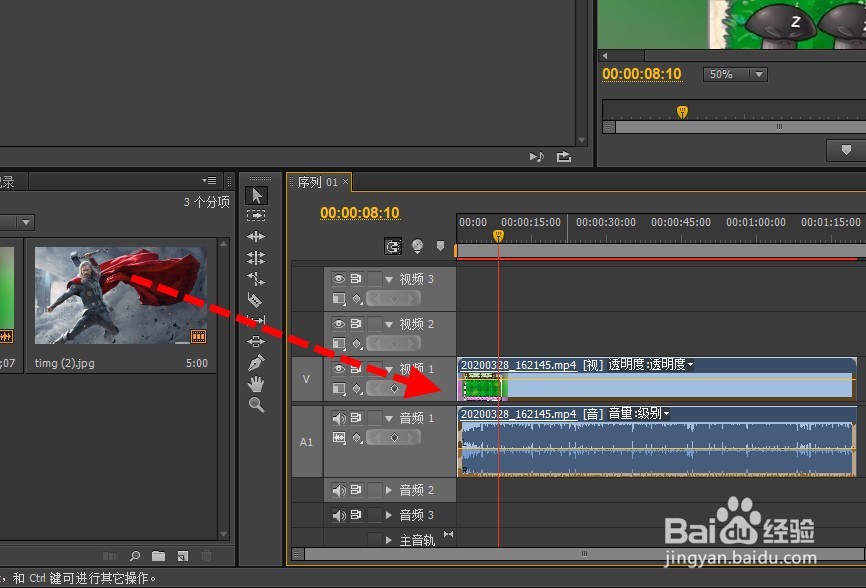Collapse the 视频 3 track triangle
Screen dimensions: 866x588
point(389,279)
